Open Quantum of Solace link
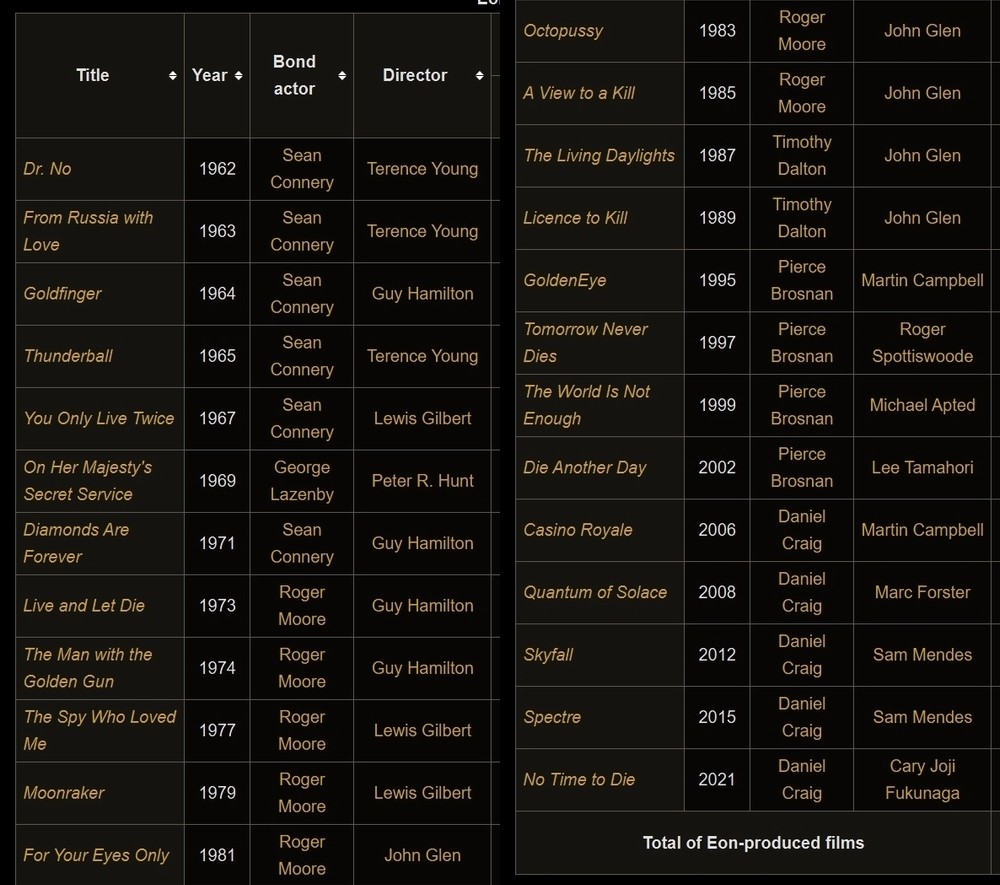The image size is (1000, 885). pos(595,592)
